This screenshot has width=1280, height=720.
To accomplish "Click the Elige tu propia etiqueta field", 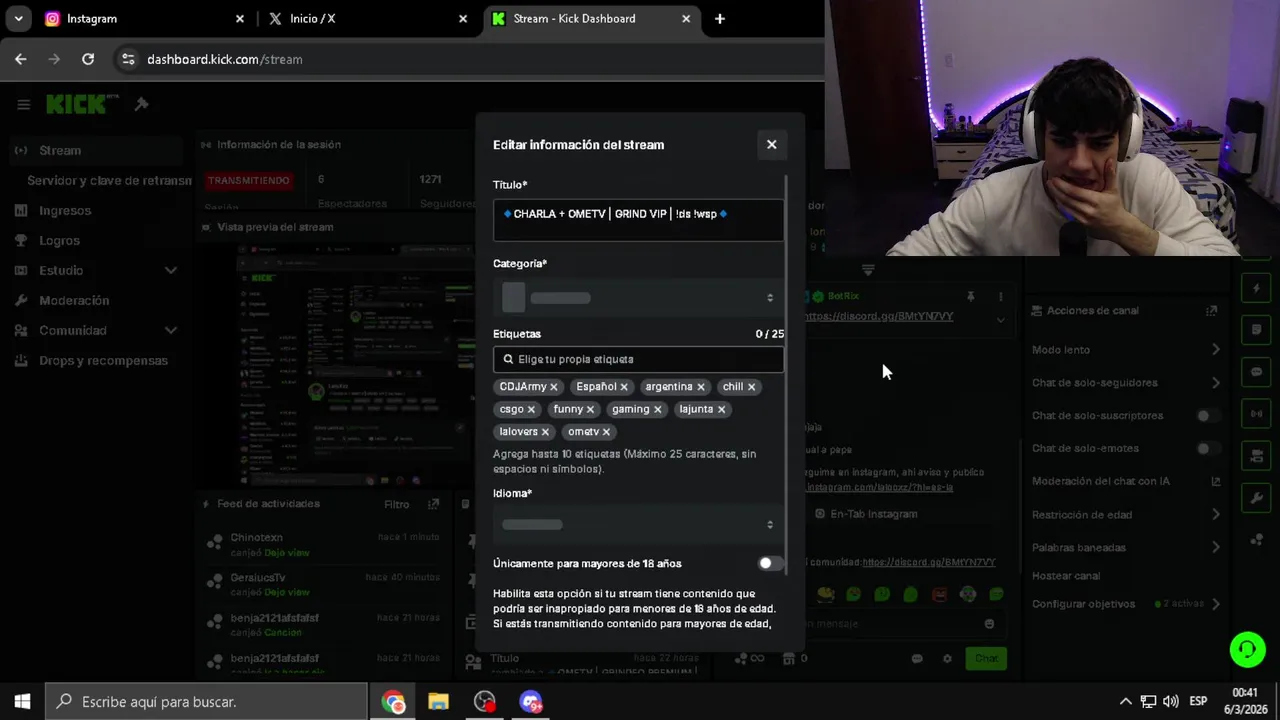I will [638, 359].
